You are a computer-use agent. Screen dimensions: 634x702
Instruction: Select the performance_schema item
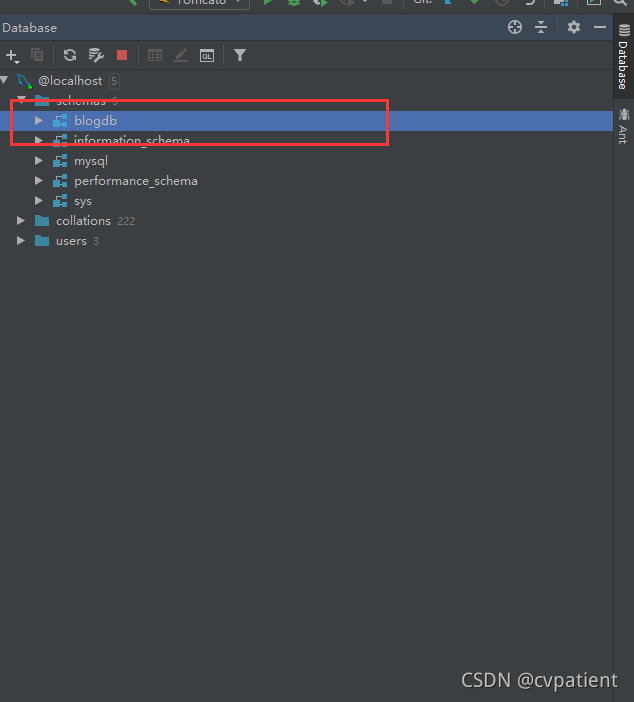coord(136,181)
